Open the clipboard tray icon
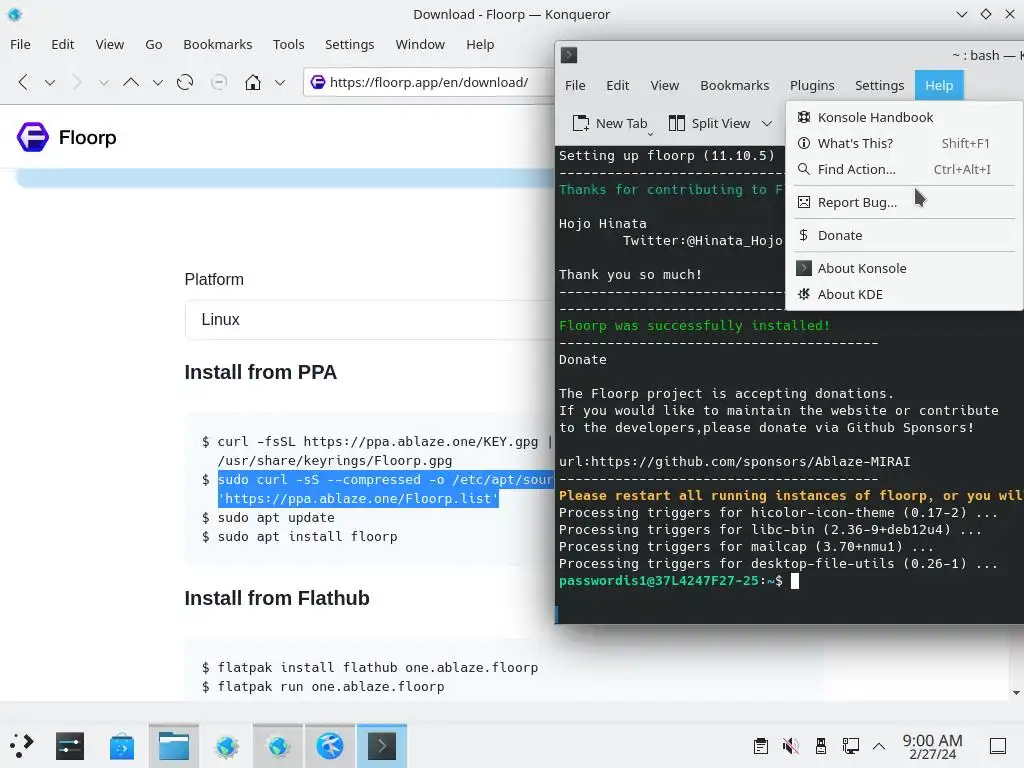1024x768 pixels. (760, 746)
